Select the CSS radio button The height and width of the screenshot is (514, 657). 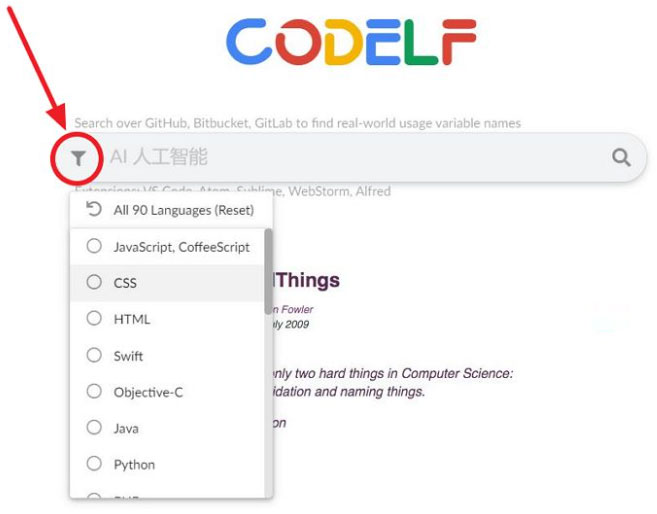[x=94, y=283]
